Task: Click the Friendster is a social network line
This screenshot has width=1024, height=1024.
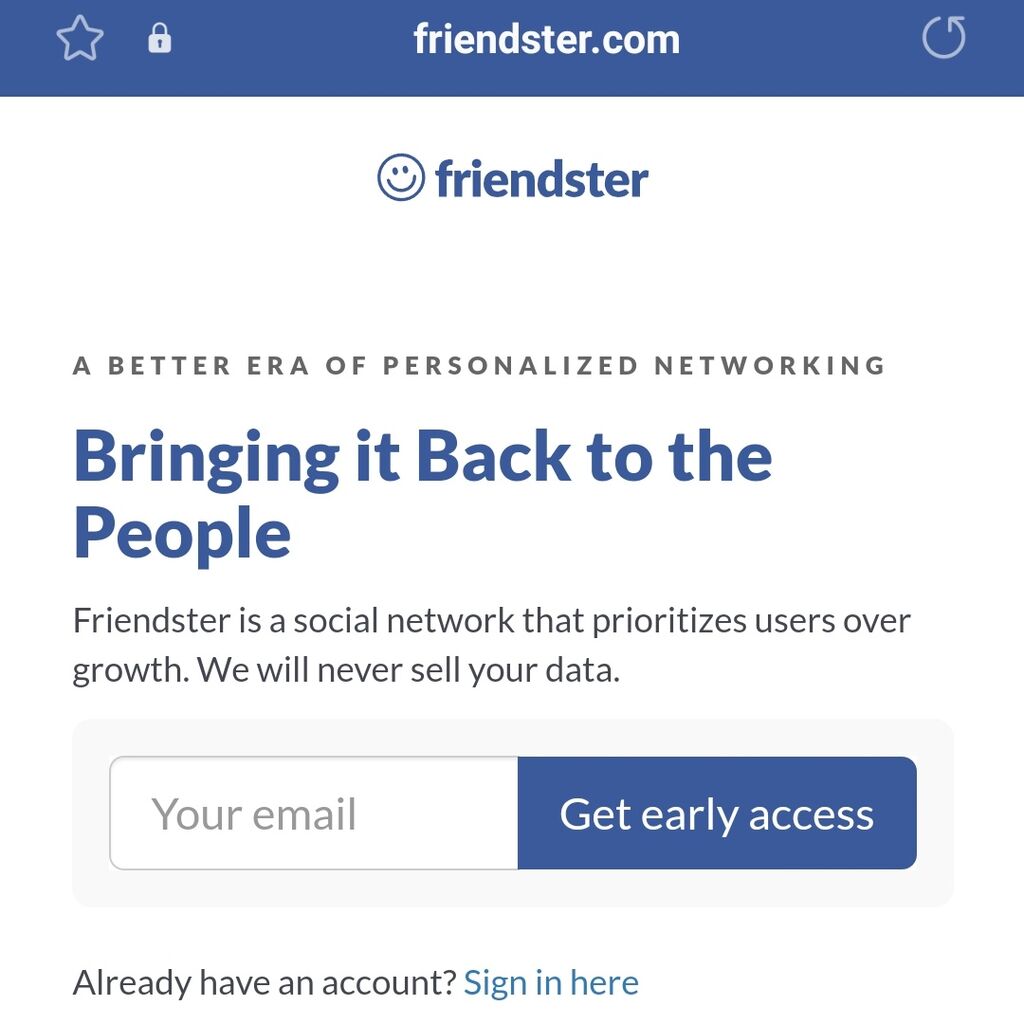Action: (x=491, y=620)
